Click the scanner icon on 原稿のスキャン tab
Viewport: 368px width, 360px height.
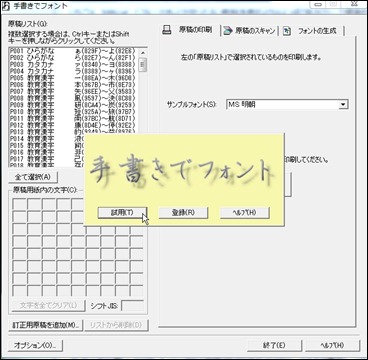coord(228,31)
